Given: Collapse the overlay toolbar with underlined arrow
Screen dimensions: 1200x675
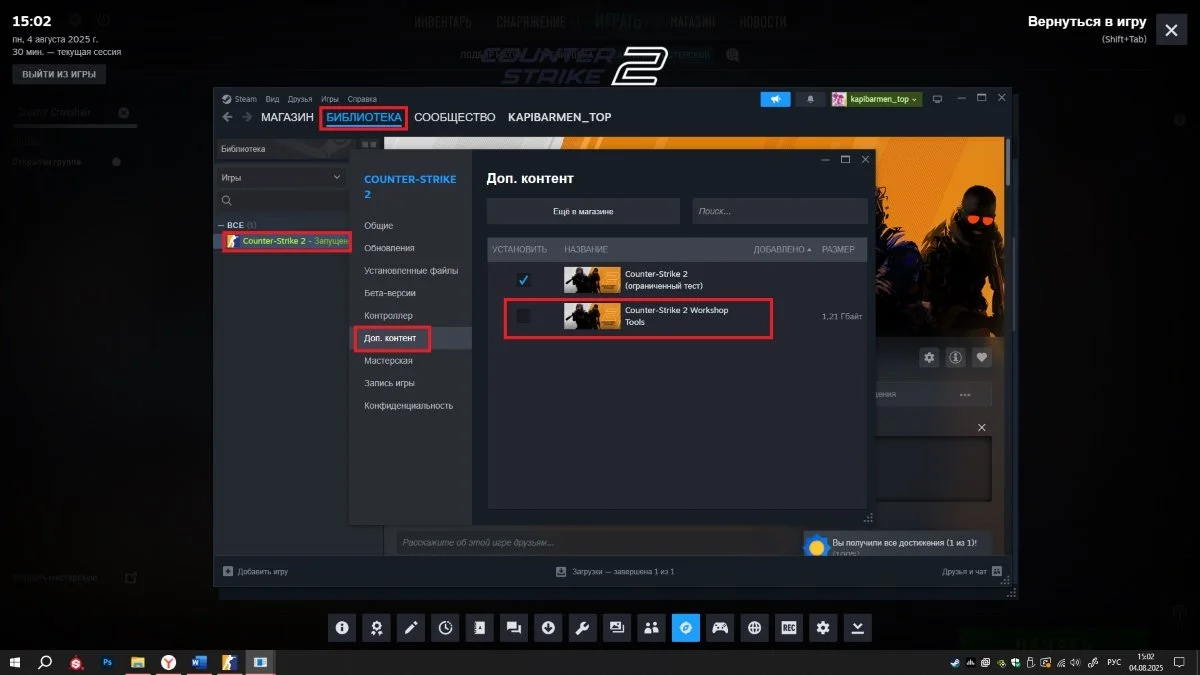Looking at the screenshot, I should coord(857,628).
